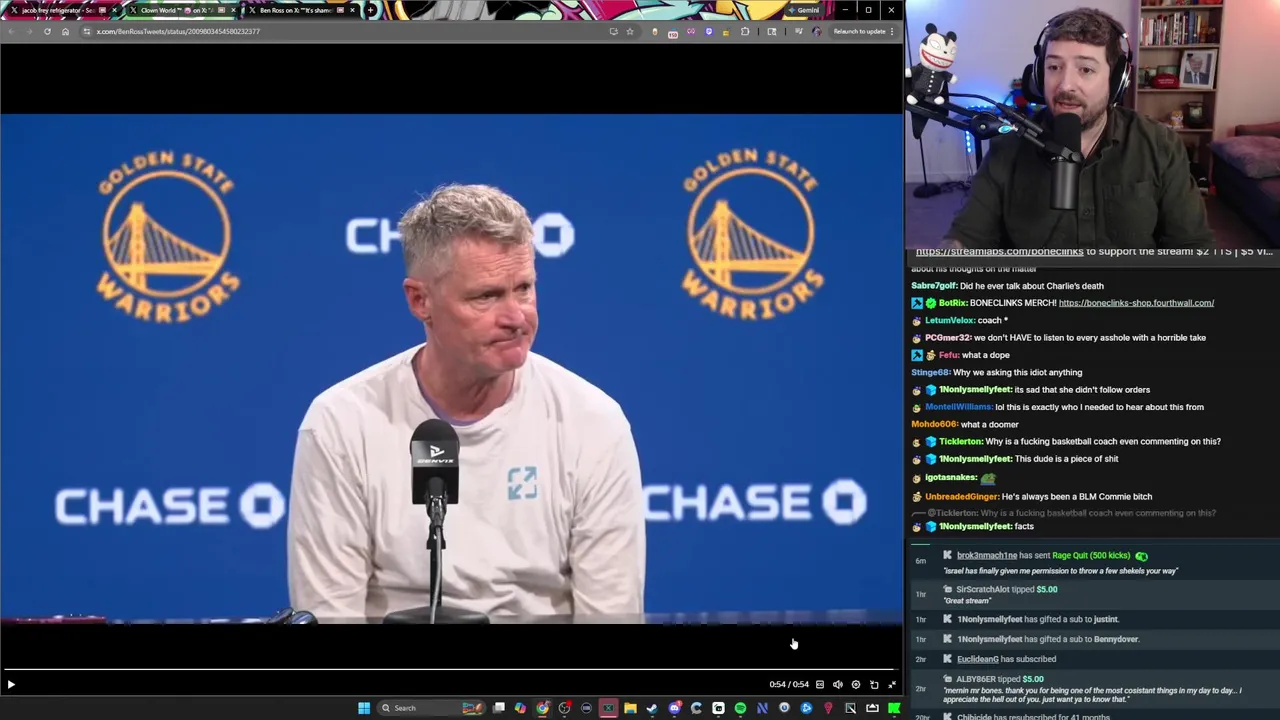Open the green Kick app taskbar icon
1280x720 pixels.
point(894,708)
